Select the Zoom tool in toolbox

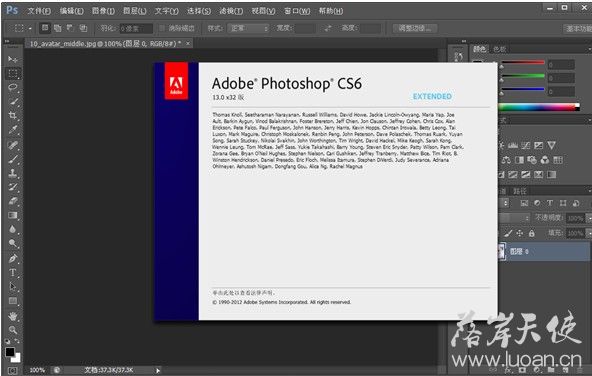pos(12,330)
